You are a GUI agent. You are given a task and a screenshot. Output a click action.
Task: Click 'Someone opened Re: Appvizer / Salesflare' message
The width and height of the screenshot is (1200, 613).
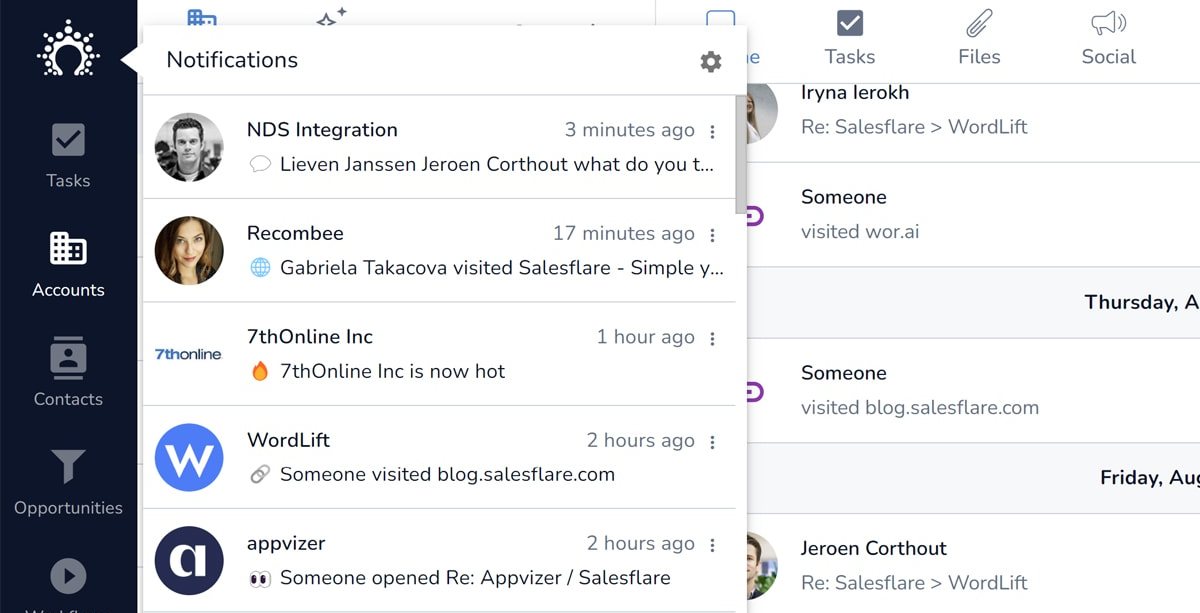(x=475, y=578)
